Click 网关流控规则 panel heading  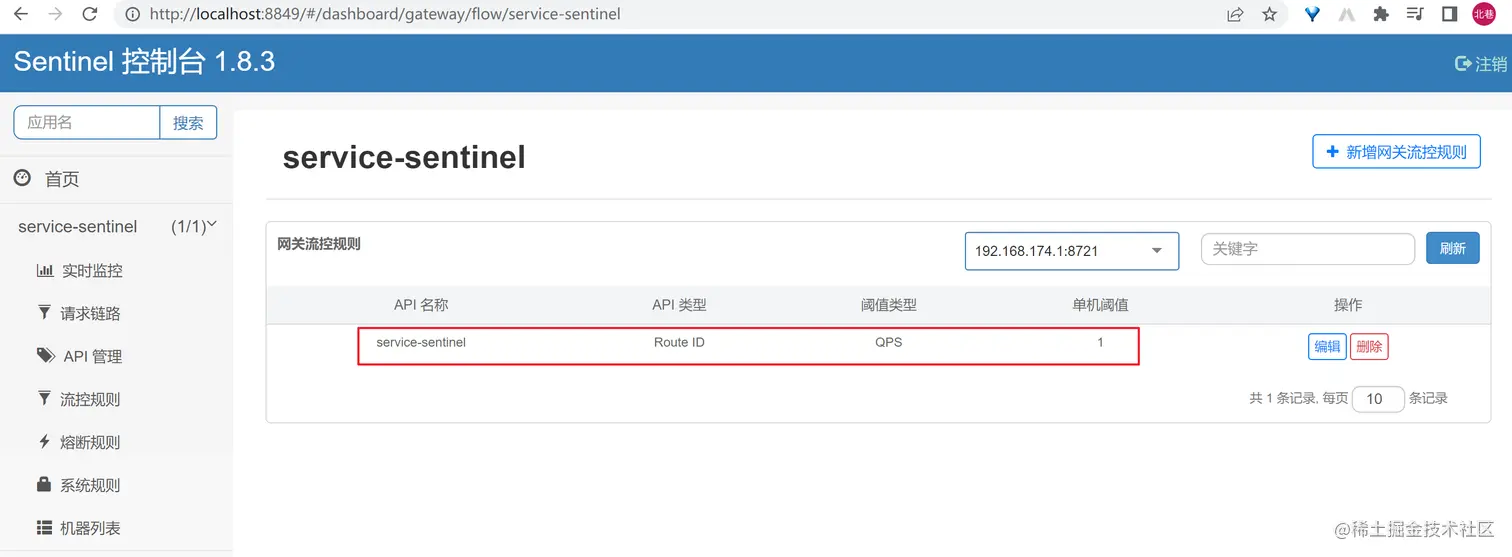pos(319,243)
